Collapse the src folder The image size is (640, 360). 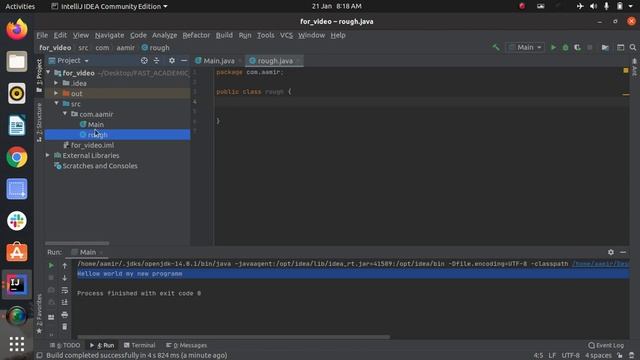(56, 104)
